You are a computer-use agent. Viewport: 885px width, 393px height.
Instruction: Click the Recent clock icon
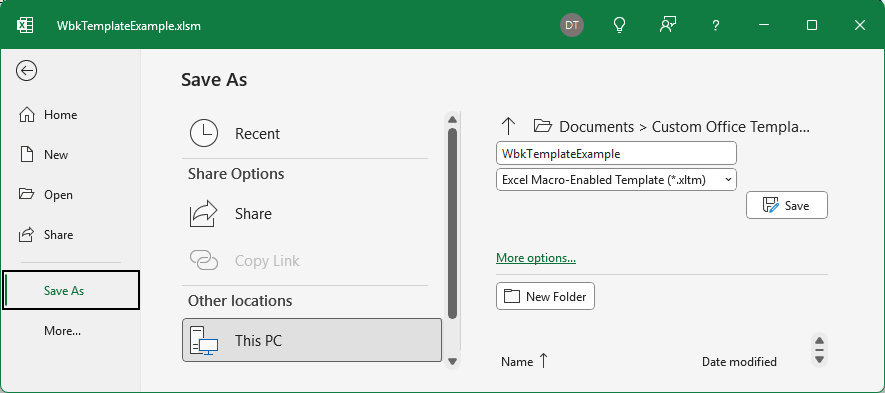tap(204, 134)
